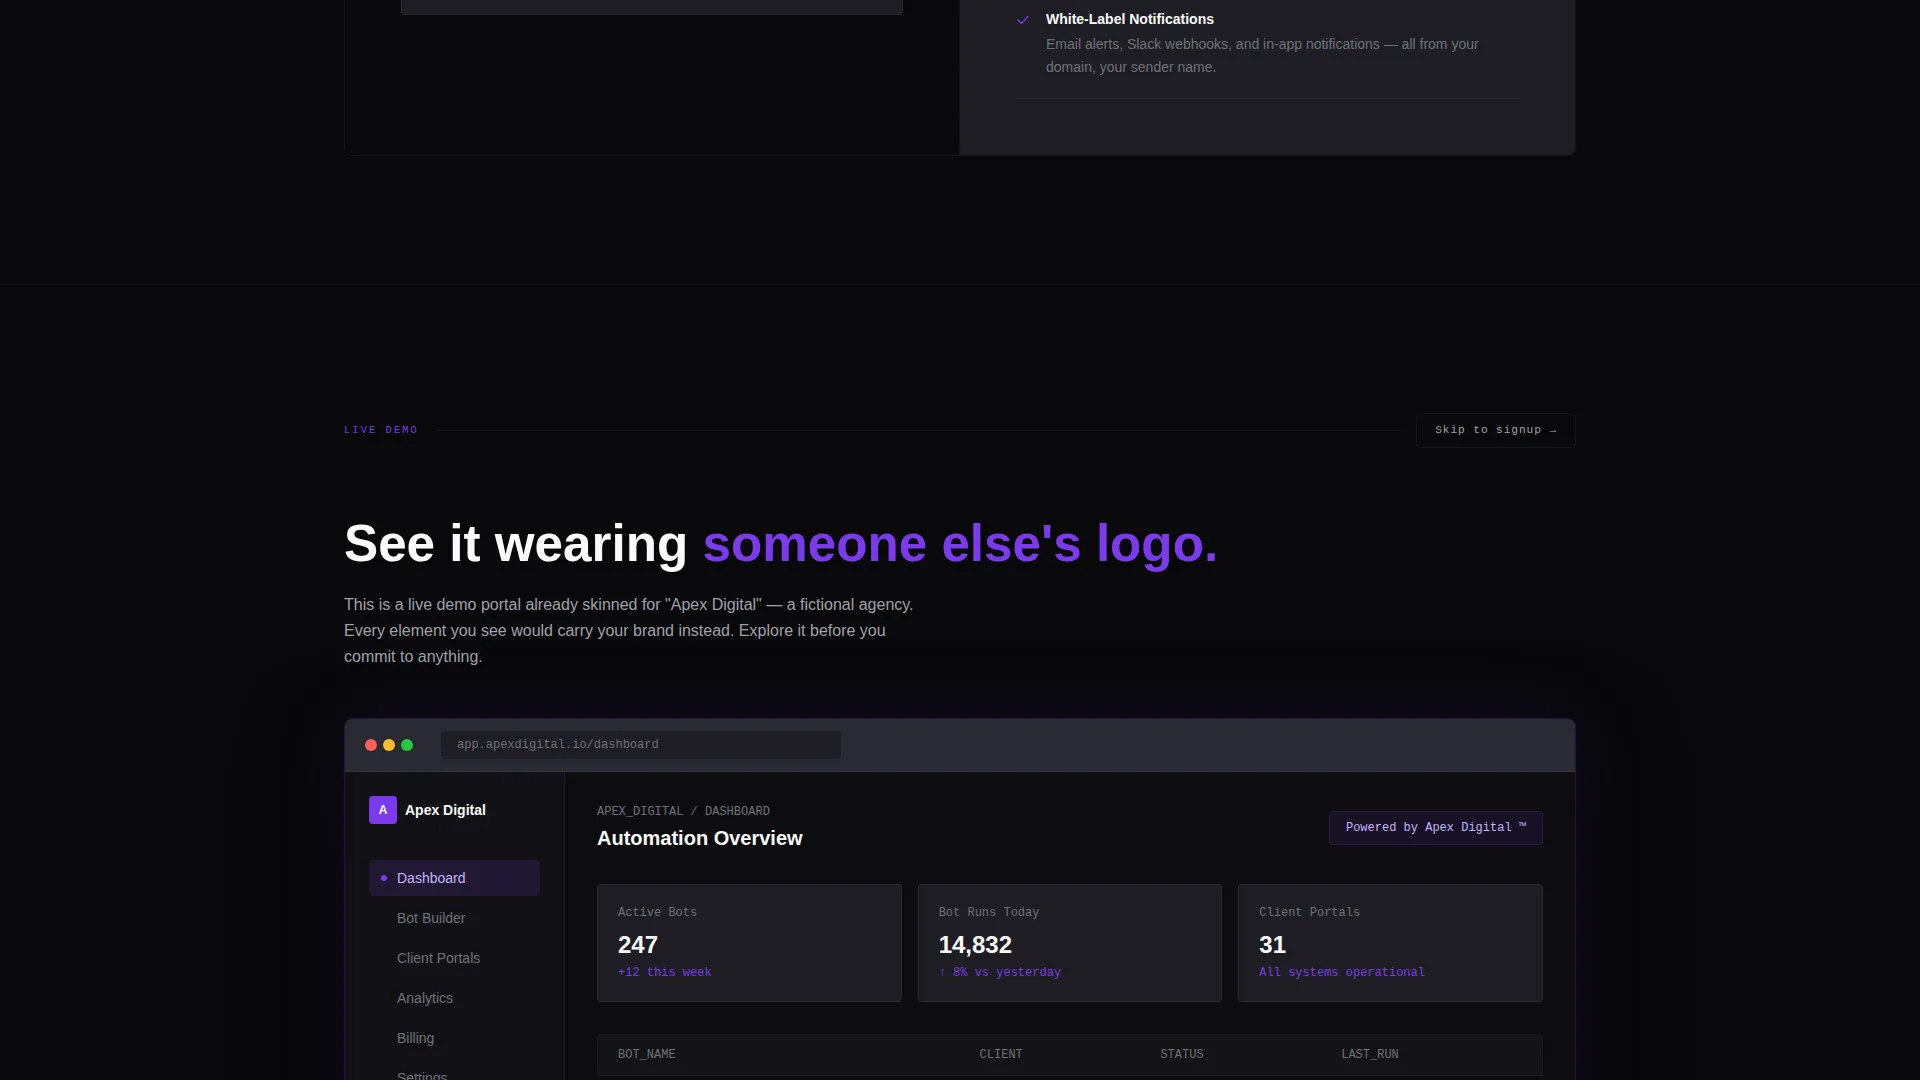Image resolution: width=1920 pixels, height=1080 pixels.
Task: Go to Client Portals in sidebar
Action: tap(454, 958)
